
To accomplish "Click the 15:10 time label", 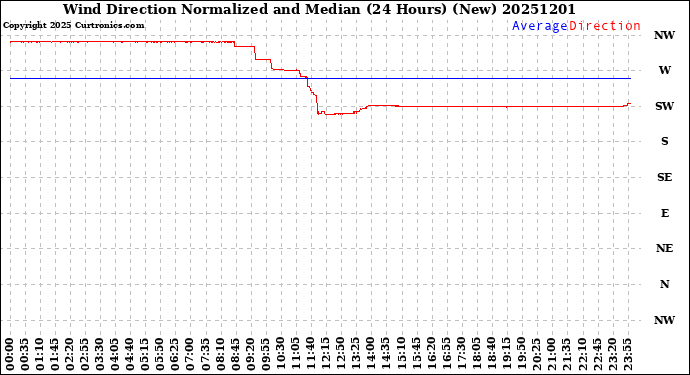I will [x=401, y=354].
